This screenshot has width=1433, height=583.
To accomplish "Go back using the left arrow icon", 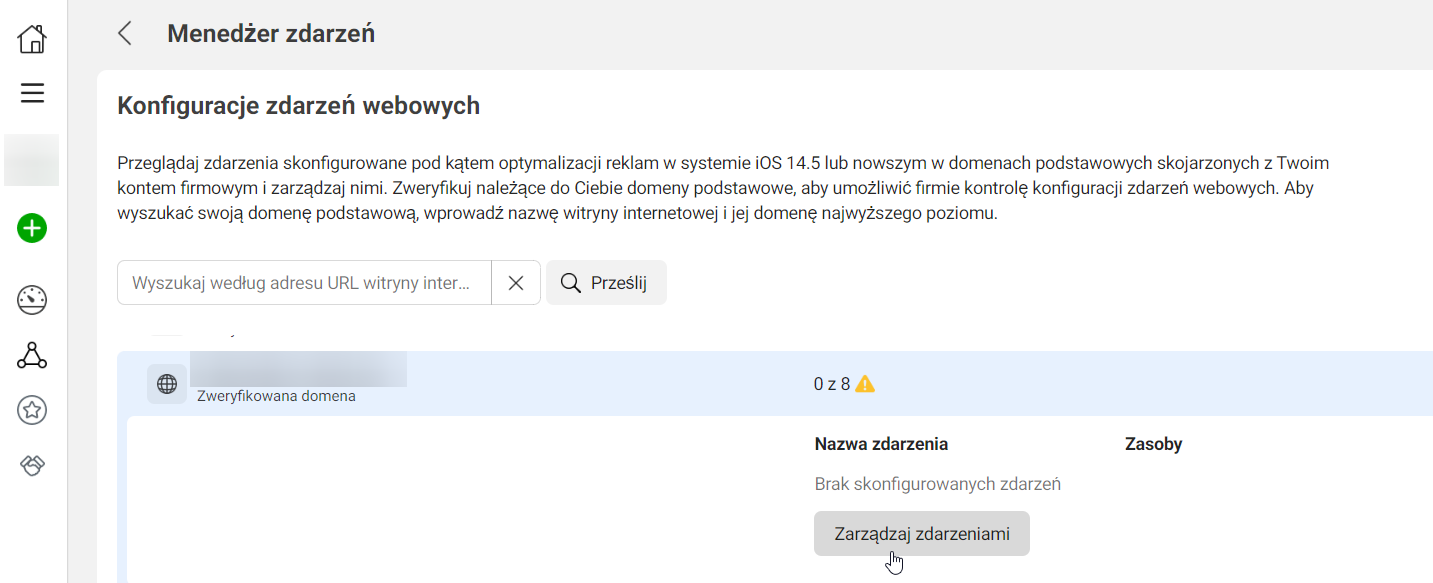I will tap(124, 33).
